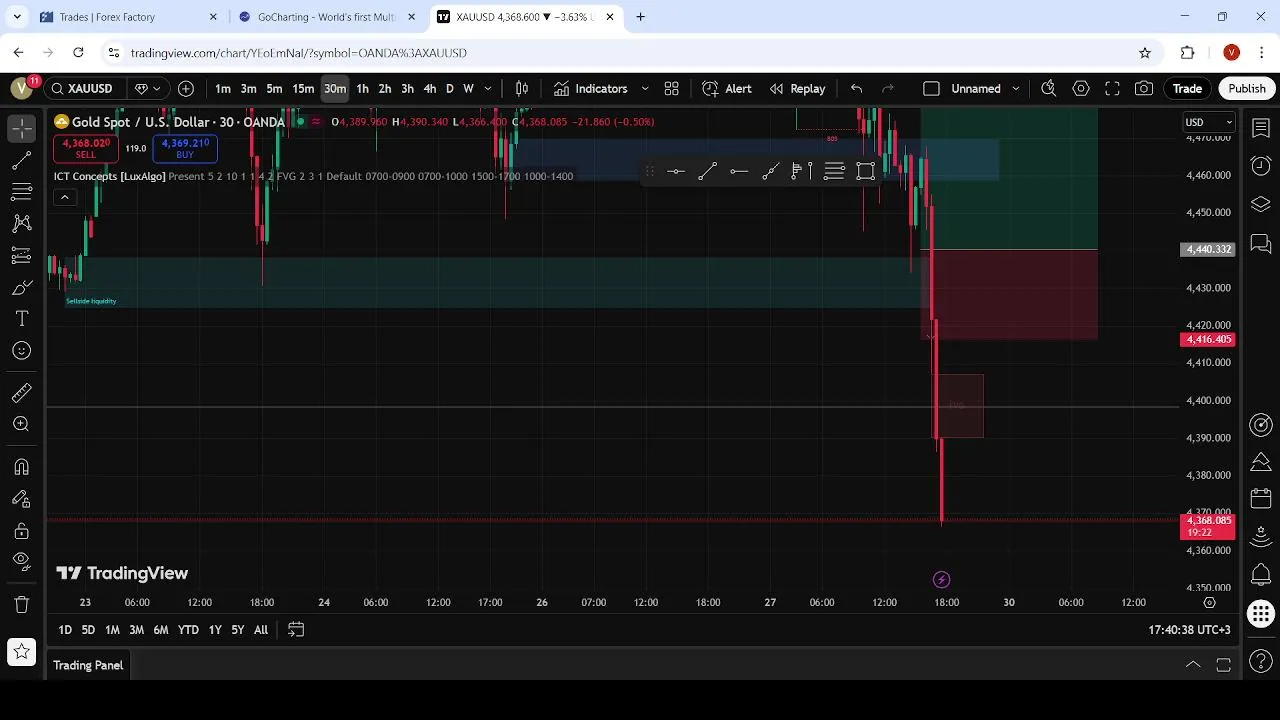Screen dimensions: 1280x720
Task: Open the forecasting and measurement tools
Action: click(x=21, y=256)
